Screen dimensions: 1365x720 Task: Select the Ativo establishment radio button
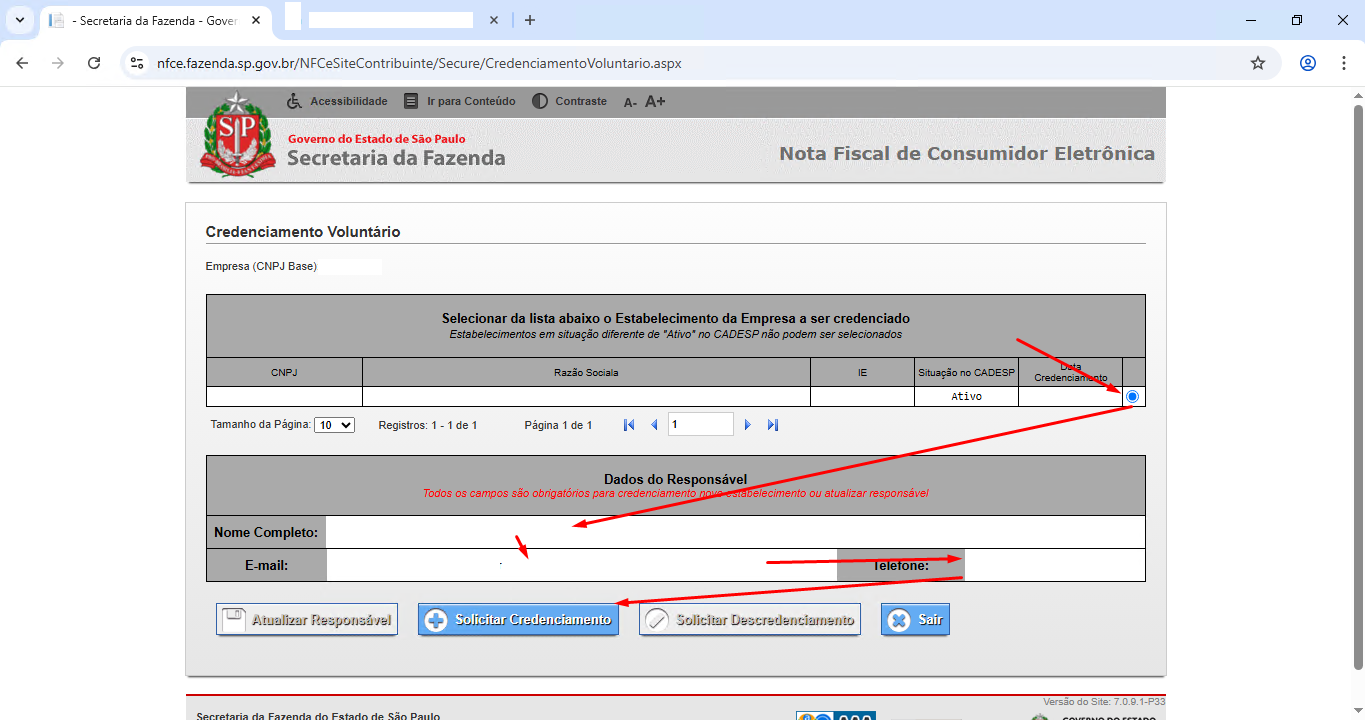click(x=1132, y=397)
